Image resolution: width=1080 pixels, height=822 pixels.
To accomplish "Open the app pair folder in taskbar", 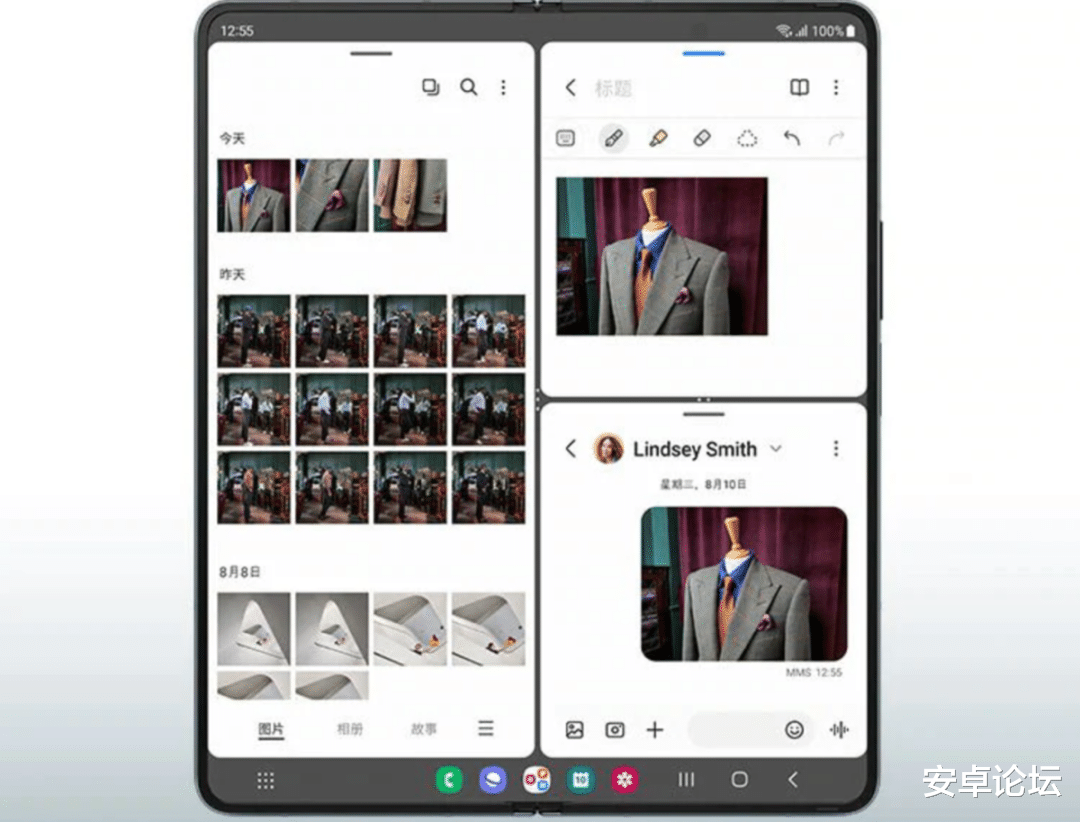I will point(537,780).
